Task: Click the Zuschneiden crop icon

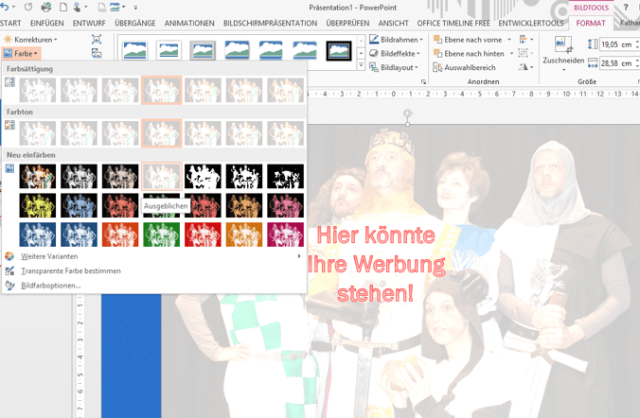Action: pos(563,45)
